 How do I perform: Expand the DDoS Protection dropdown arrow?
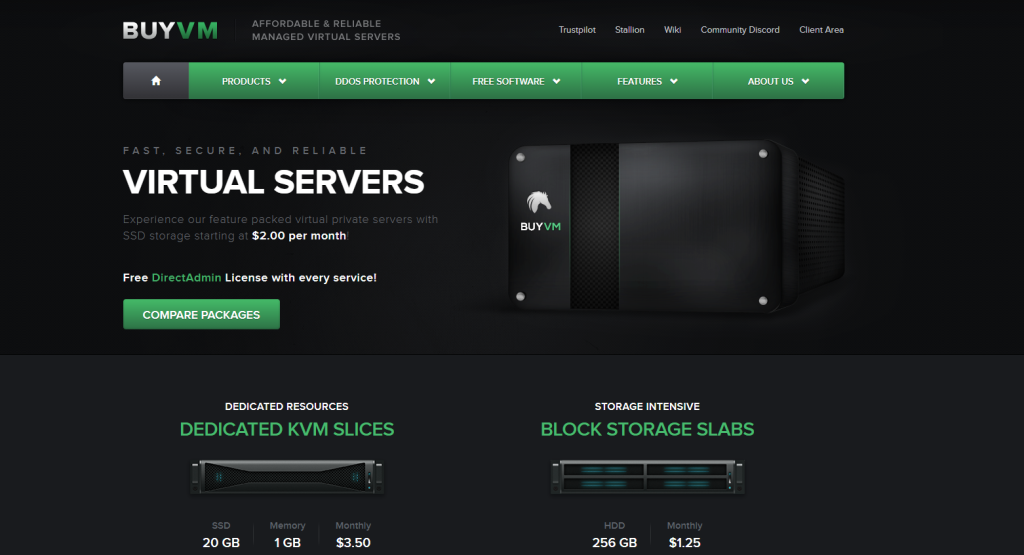431,82
